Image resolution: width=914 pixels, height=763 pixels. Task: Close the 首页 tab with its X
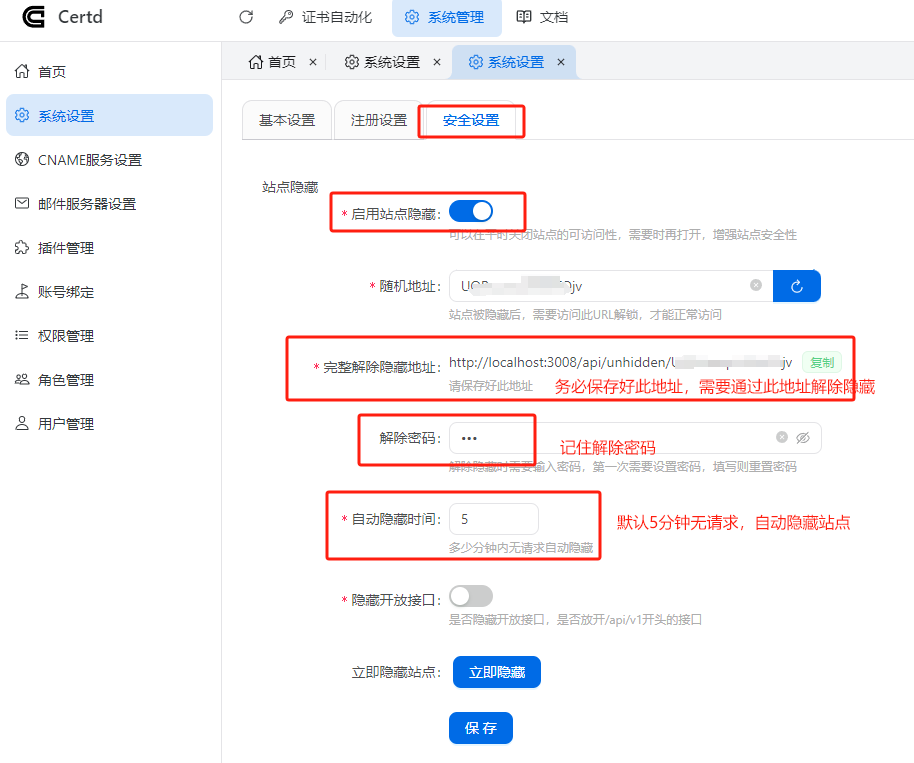tap(313, 62)
